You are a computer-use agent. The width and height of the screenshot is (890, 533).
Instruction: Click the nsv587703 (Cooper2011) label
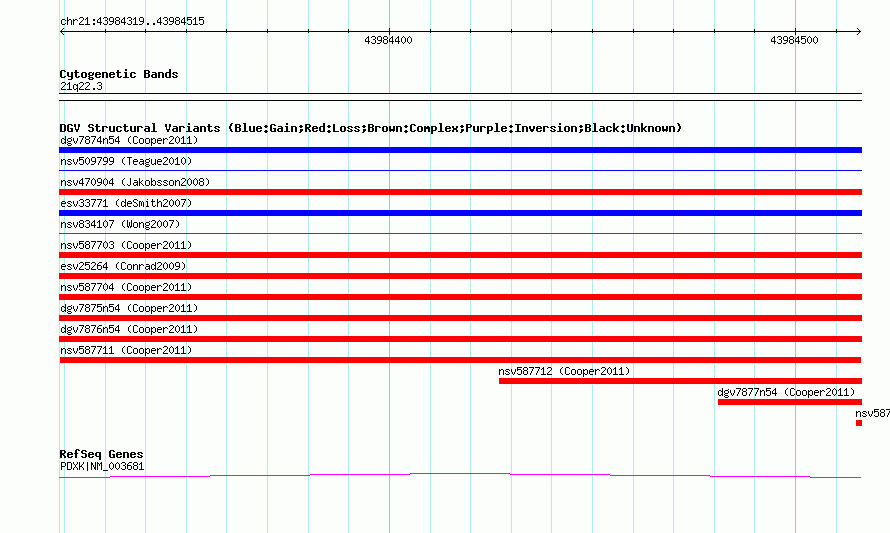pos(126,245)
